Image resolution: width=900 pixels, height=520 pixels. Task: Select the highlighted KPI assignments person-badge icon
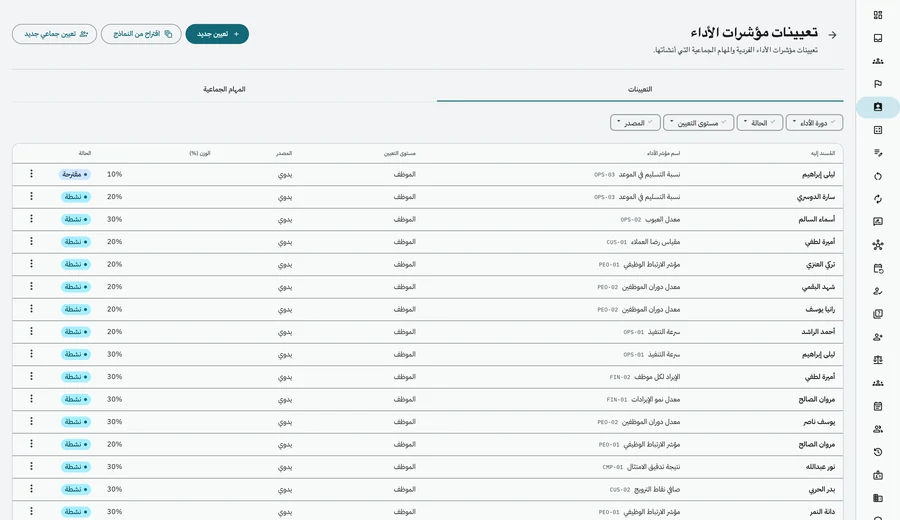[878, 107]
